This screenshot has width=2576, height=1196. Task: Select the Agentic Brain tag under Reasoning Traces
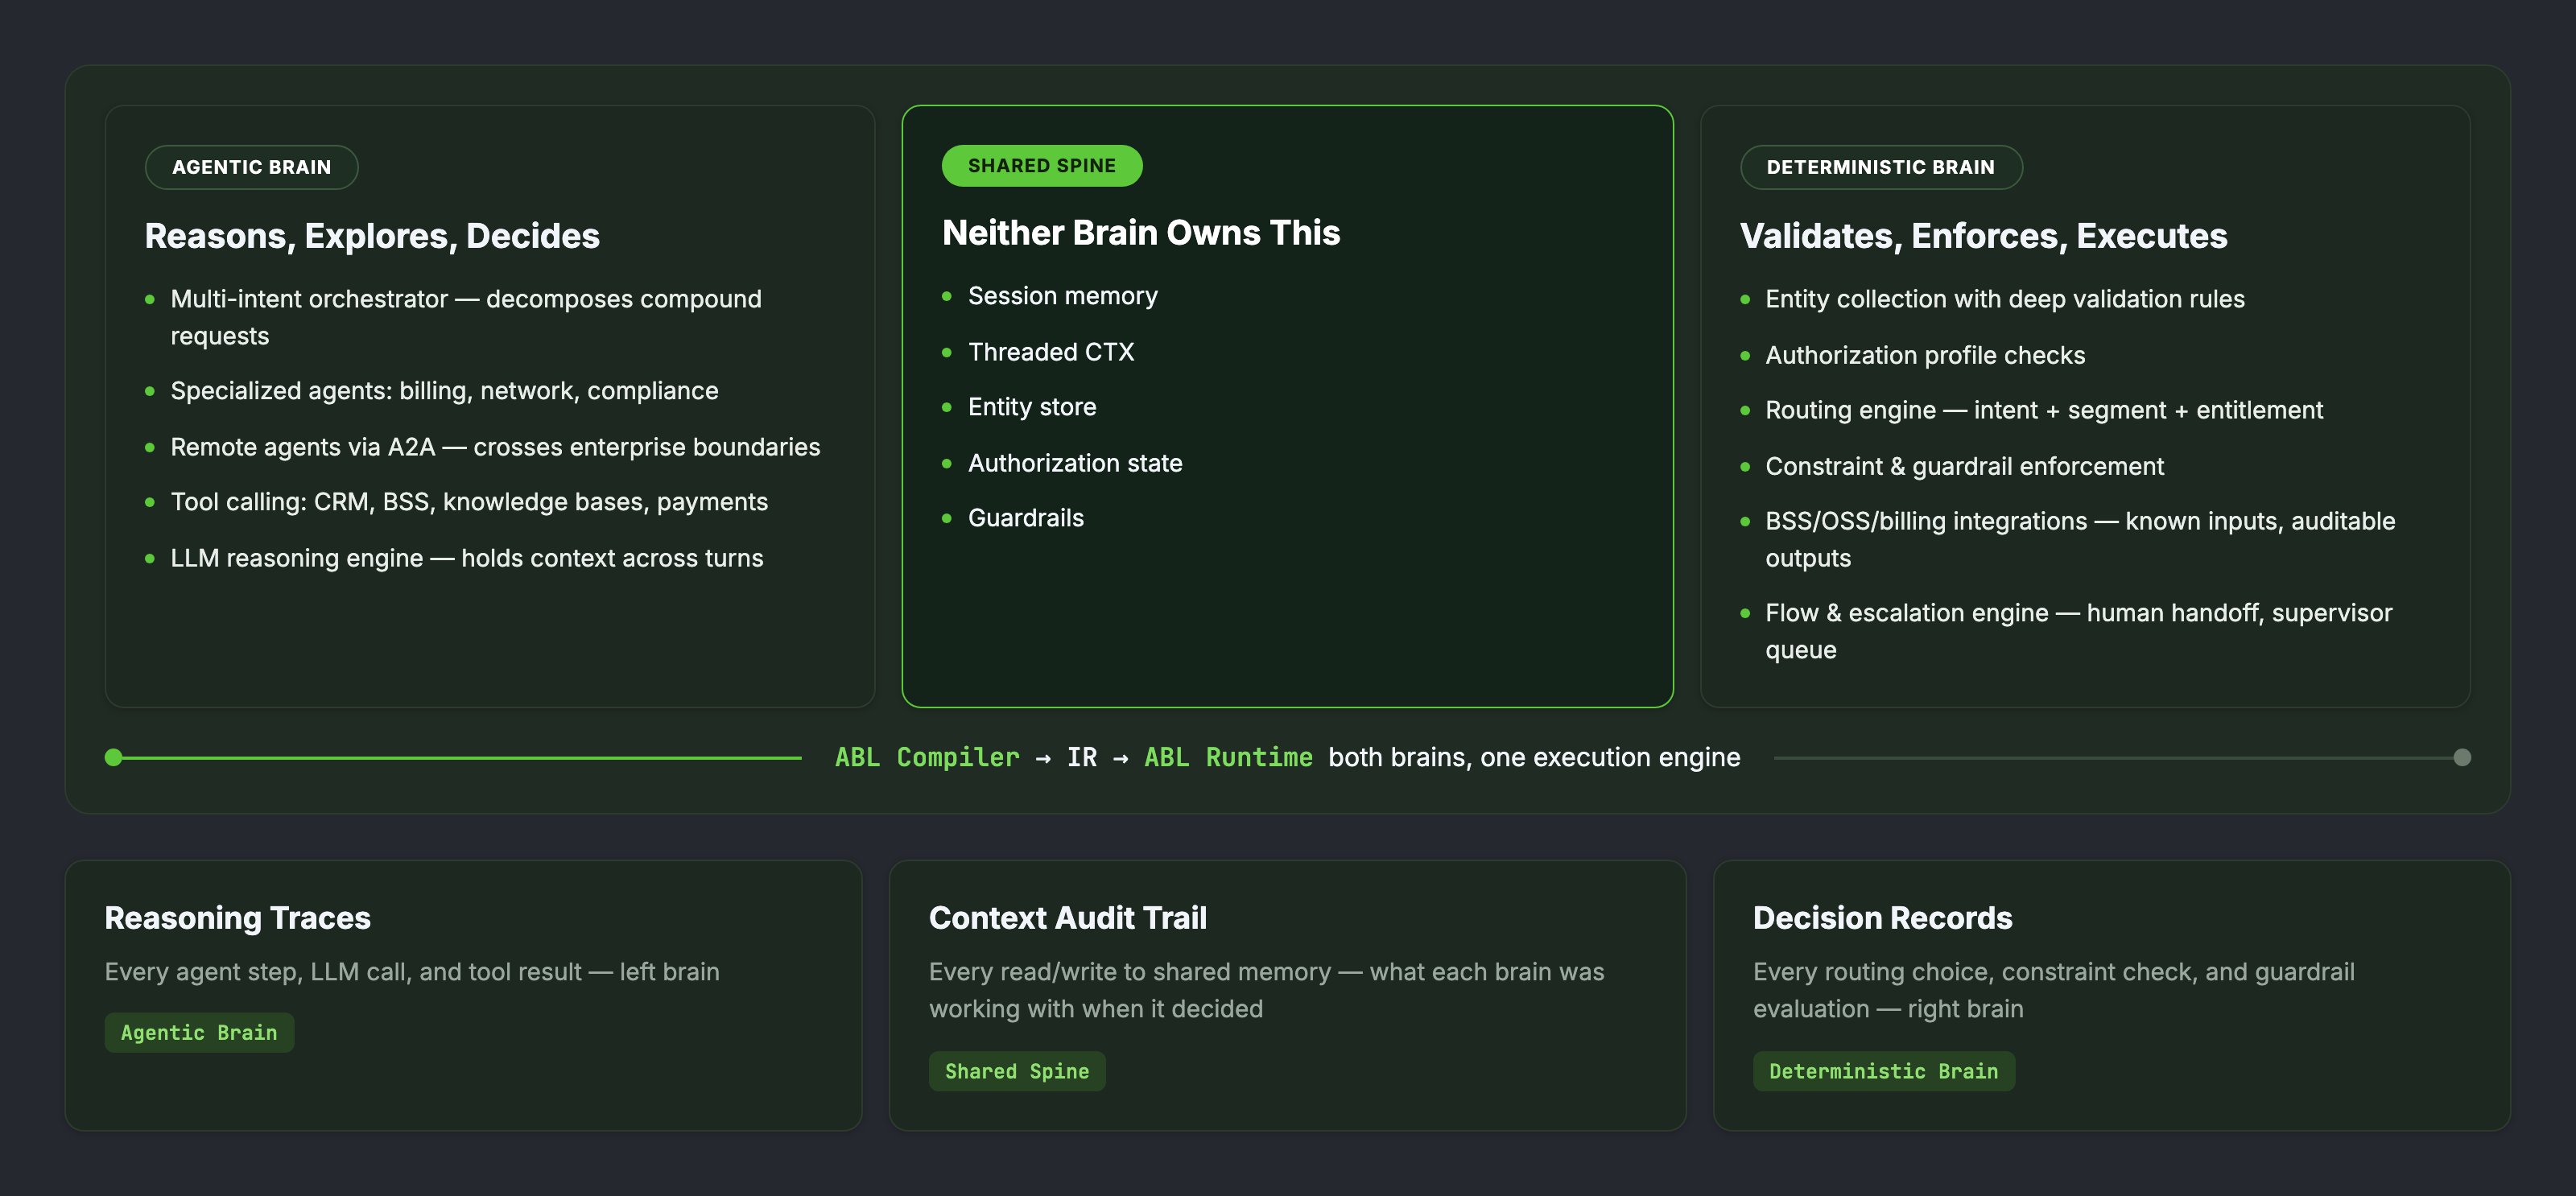click(x=199, y=1032)
